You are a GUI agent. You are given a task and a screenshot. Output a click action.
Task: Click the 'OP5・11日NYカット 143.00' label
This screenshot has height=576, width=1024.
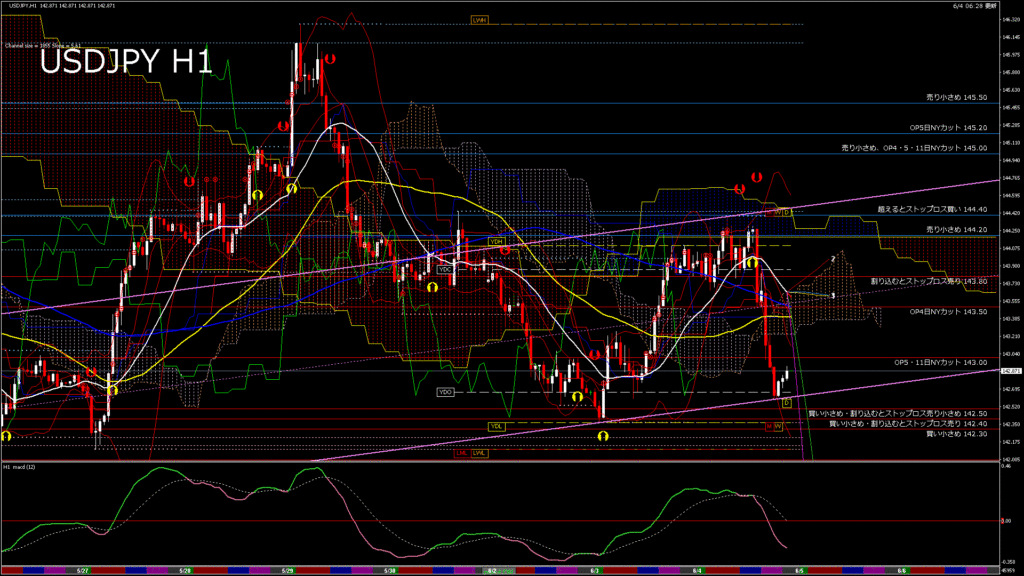[940, 362]
